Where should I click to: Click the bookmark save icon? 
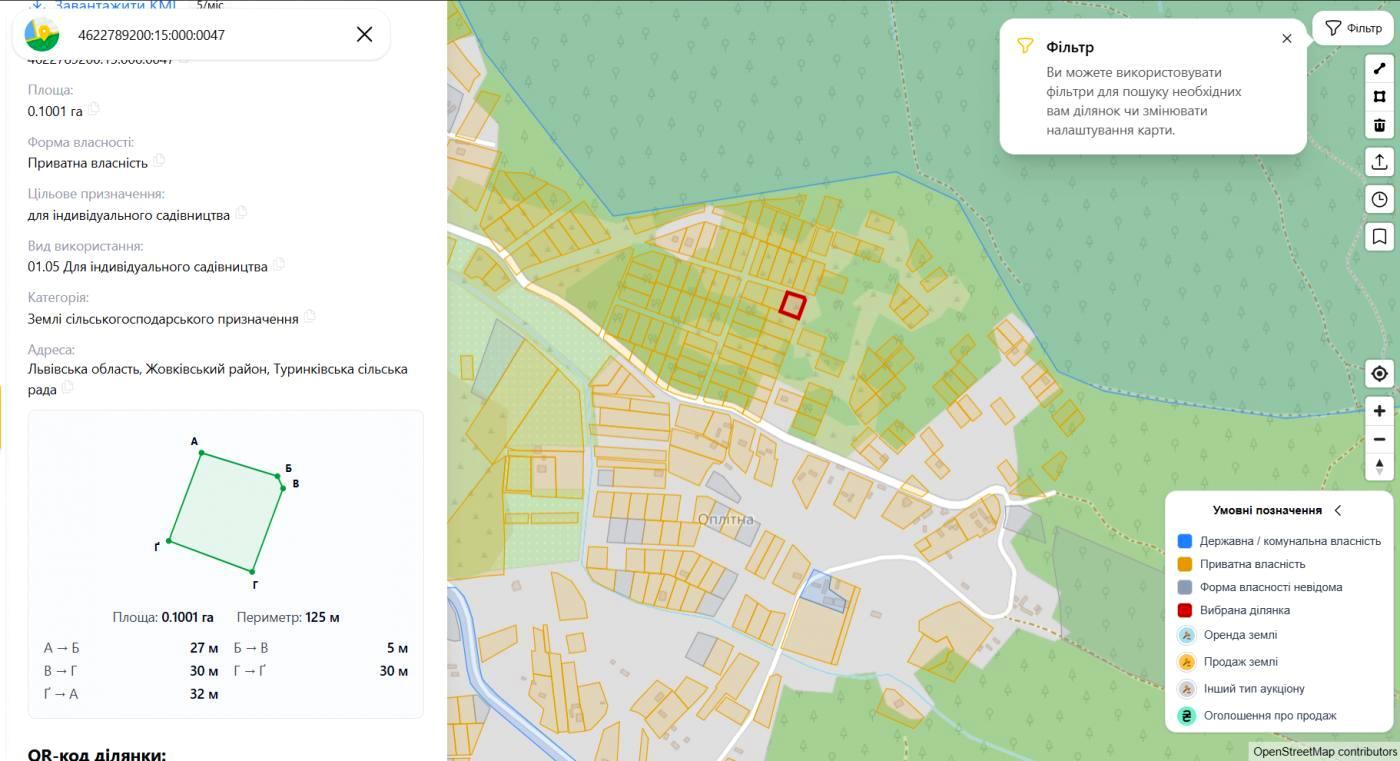1379,236
